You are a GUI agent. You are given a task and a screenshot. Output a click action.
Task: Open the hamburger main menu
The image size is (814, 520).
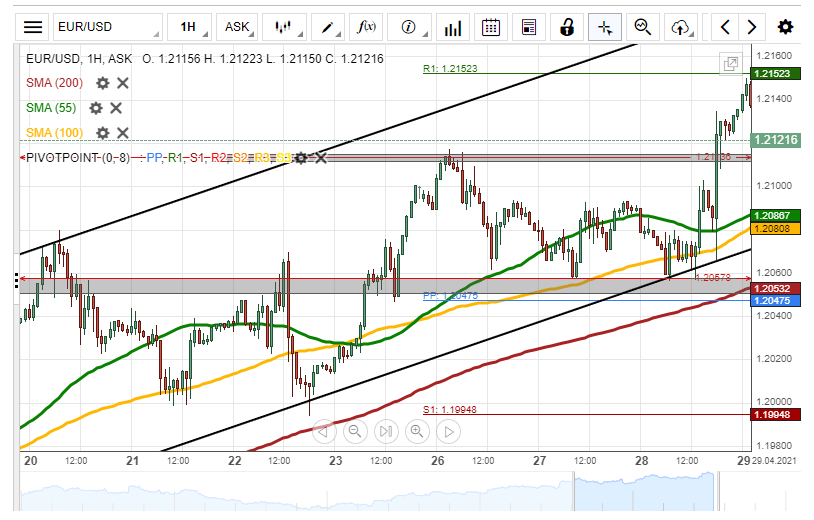[33, 27]
